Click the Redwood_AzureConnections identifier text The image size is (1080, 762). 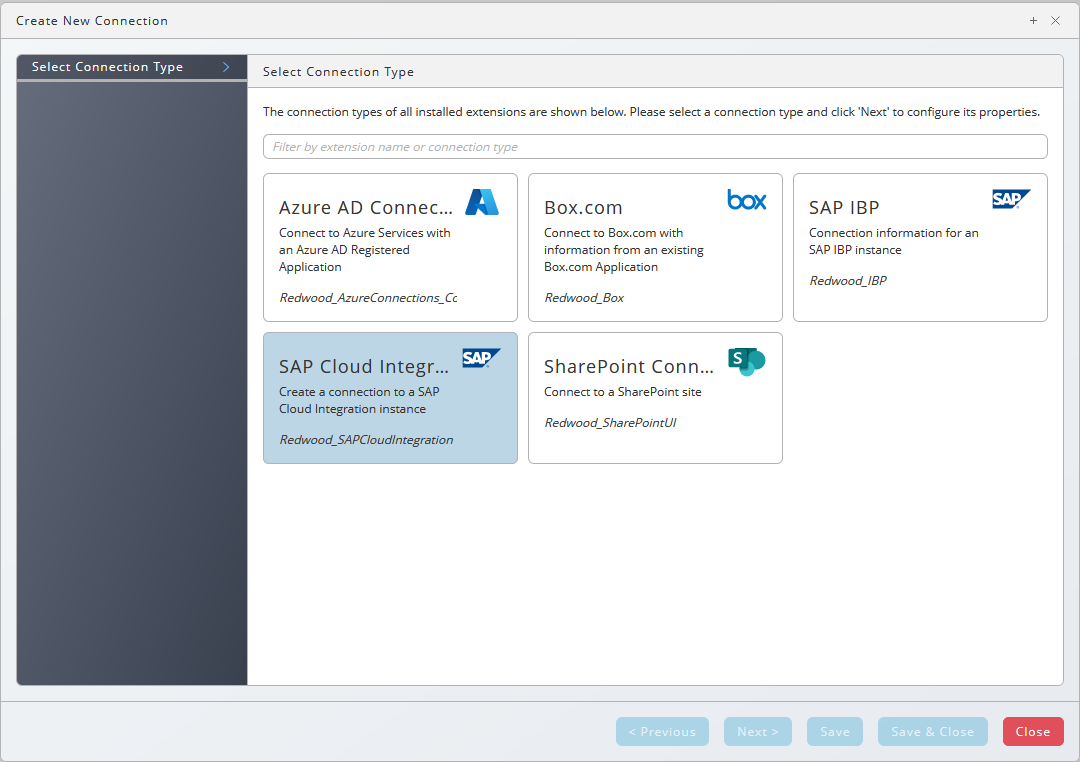pos(368,298)
